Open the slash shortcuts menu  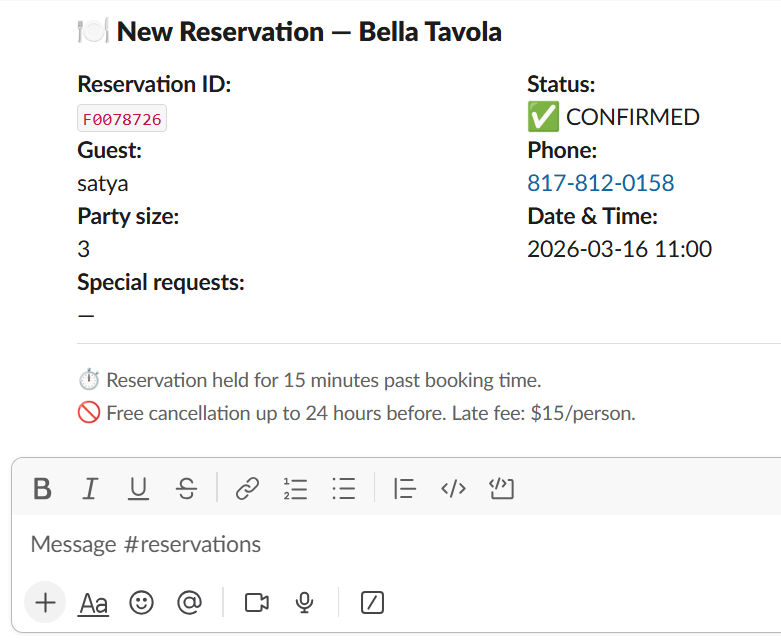[x=372, y=602]
